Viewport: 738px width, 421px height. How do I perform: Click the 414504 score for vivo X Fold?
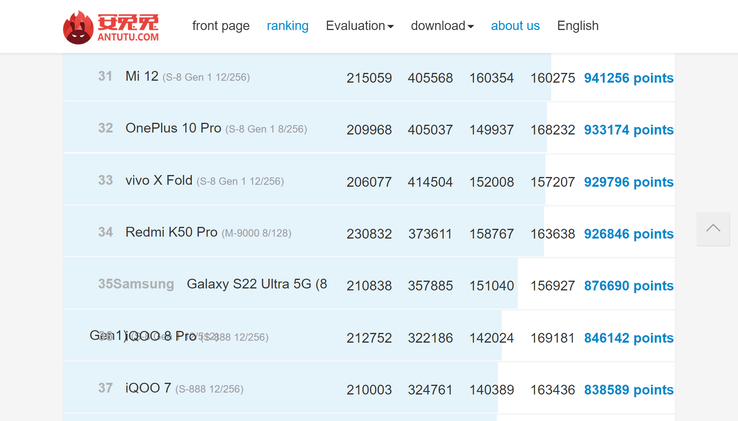tap(430, 182)
